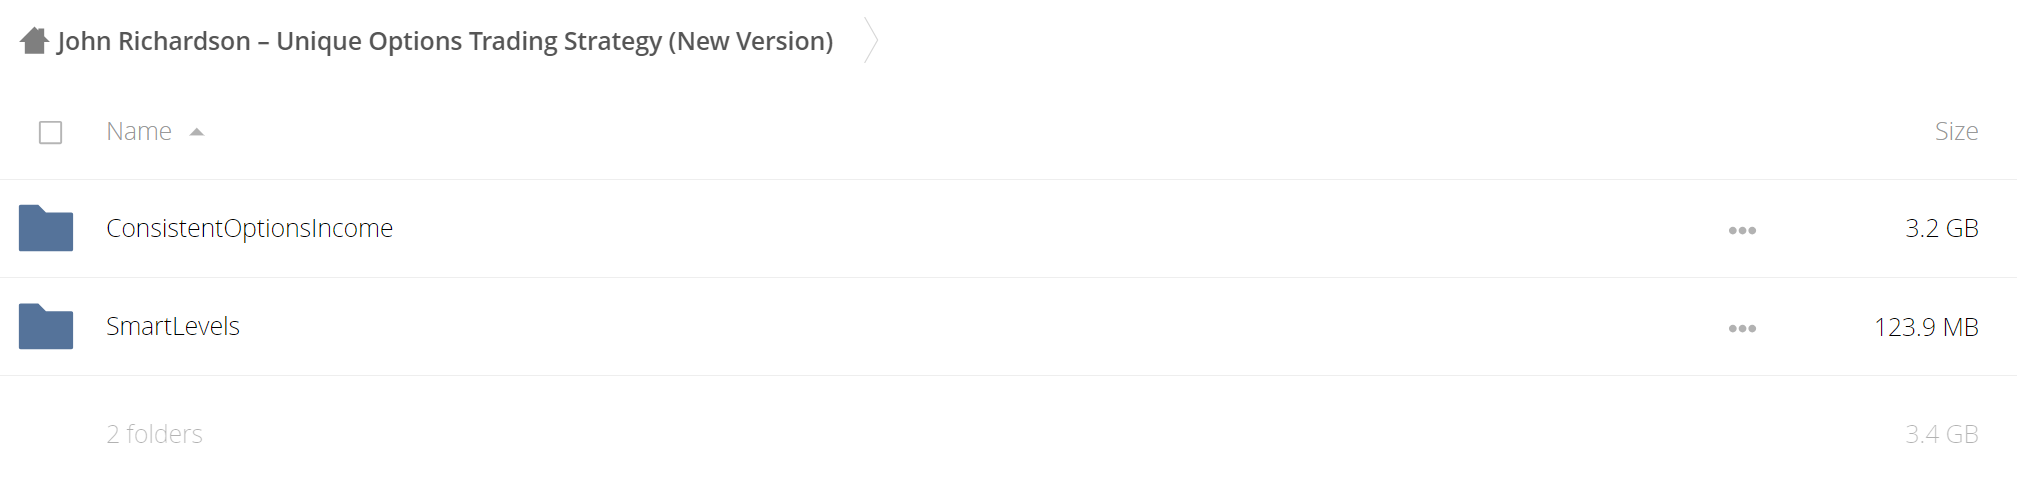Open the SmartLevels folder name link
The width and height of the screenshot is (2017, 479).
click(173, 326)
